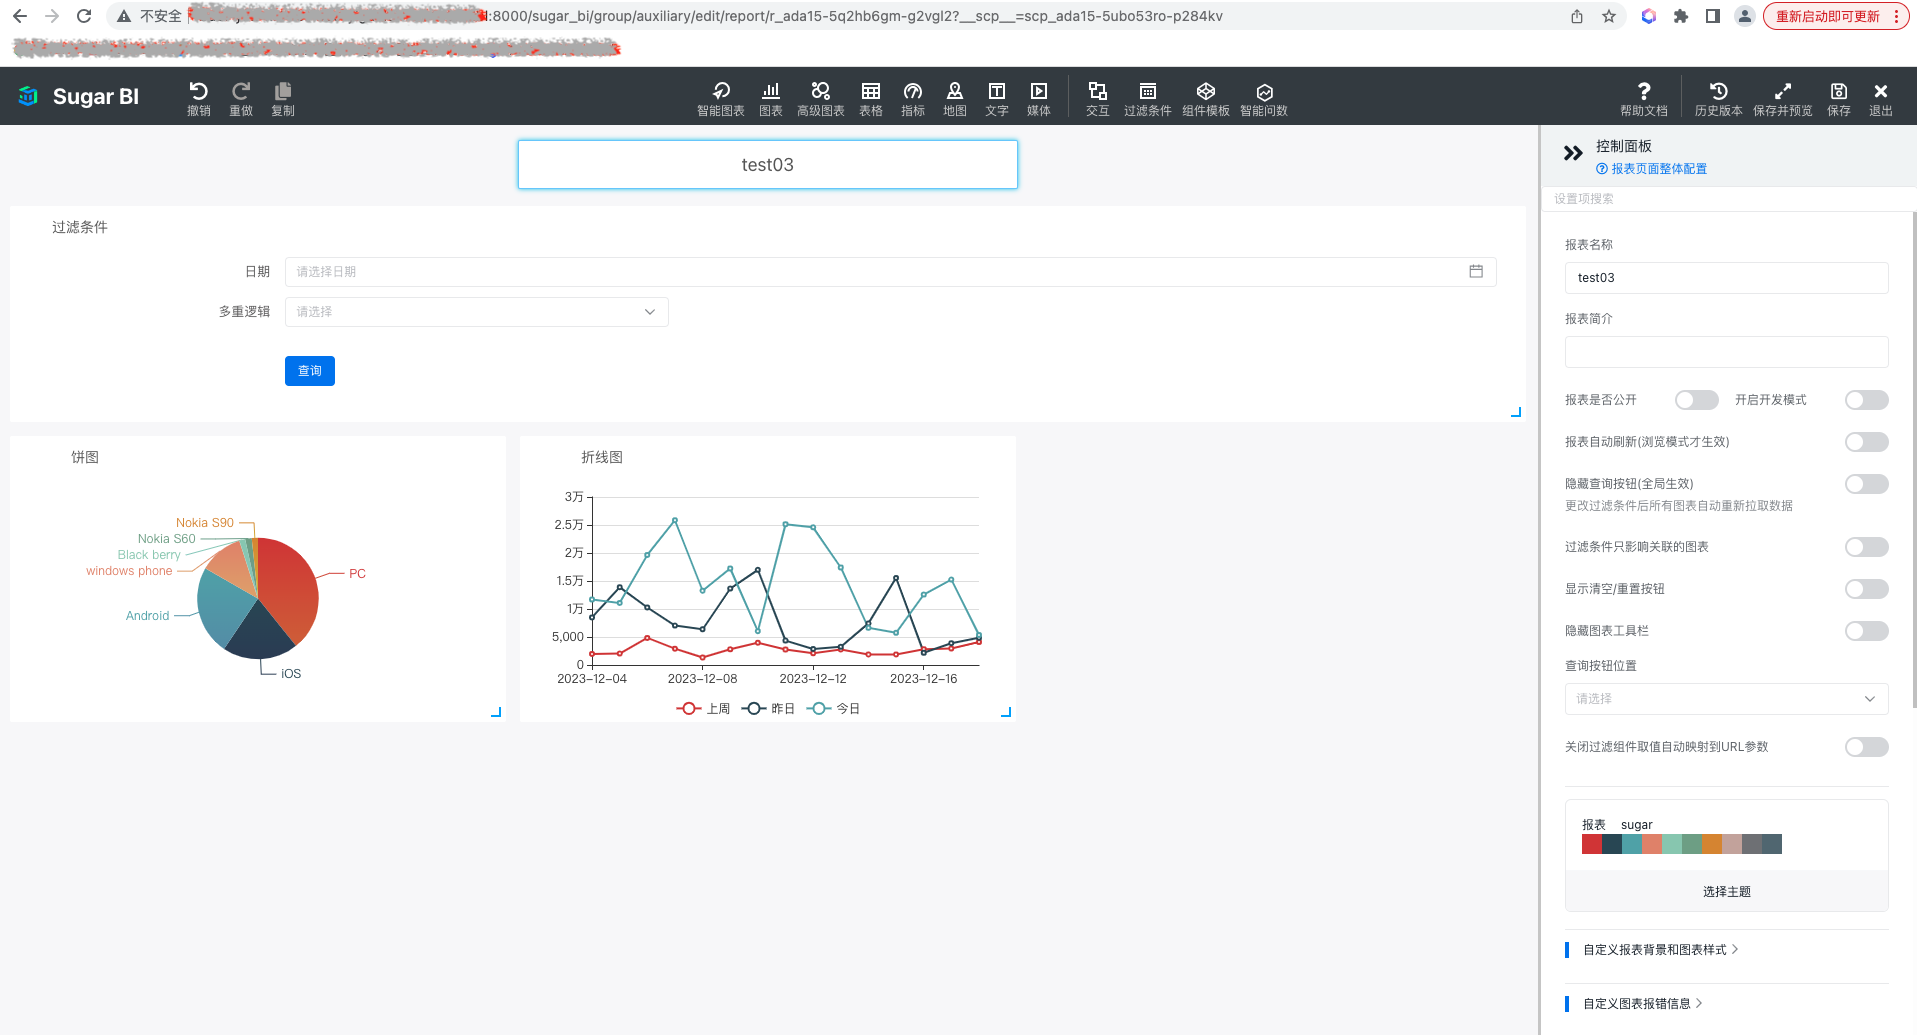The image size is (1917, 1035).
Task: Open the Smart Chart (智能图表) tool
Action: (x=721, y=98)
